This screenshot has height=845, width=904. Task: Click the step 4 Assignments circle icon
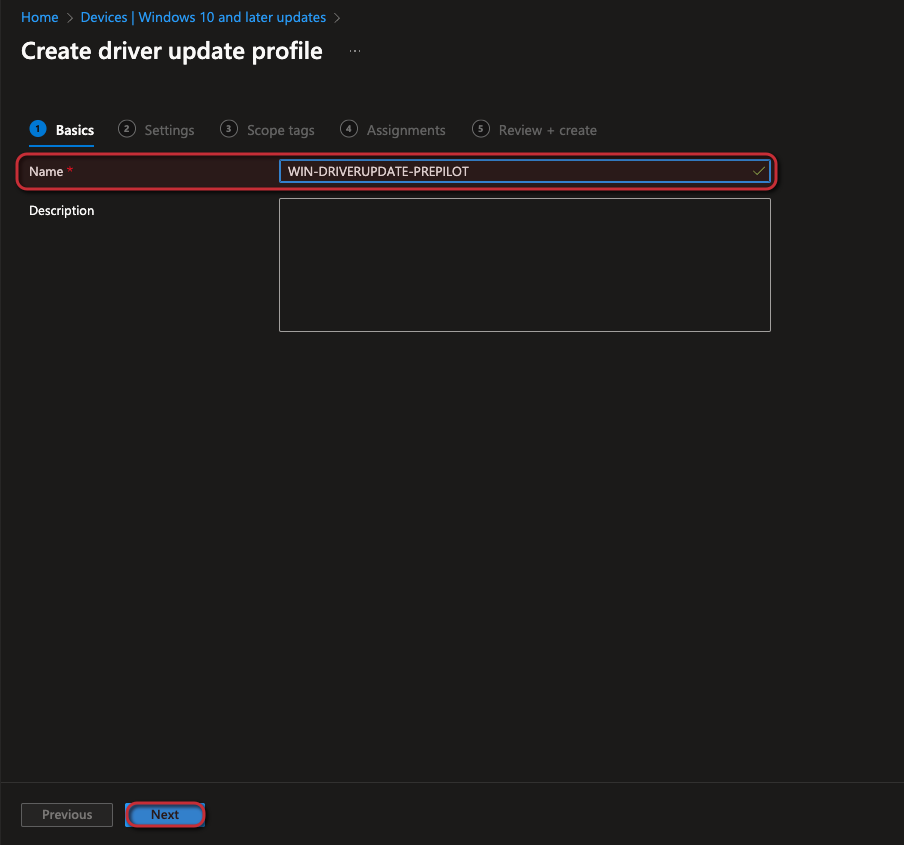(x=349, y=129)
